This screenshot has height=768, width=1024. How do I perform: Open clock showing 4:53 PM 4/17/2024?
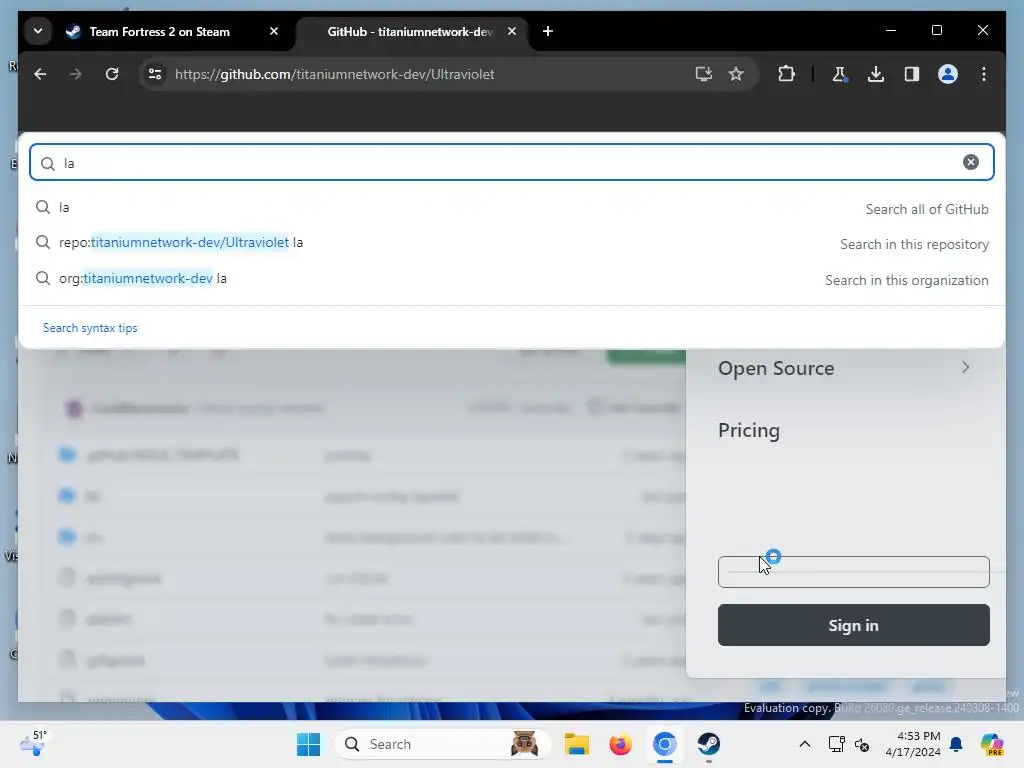[913, 744]
